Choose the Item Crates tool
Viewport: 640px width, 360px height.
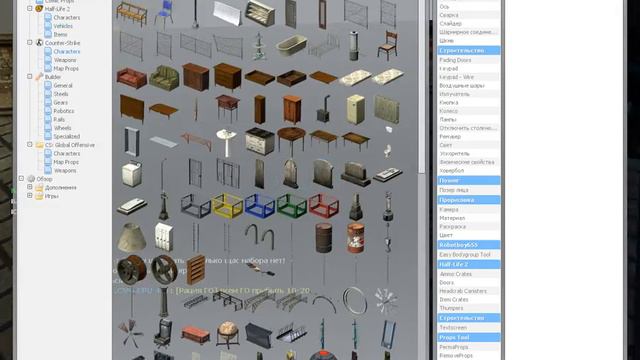[x=469, y=300]
